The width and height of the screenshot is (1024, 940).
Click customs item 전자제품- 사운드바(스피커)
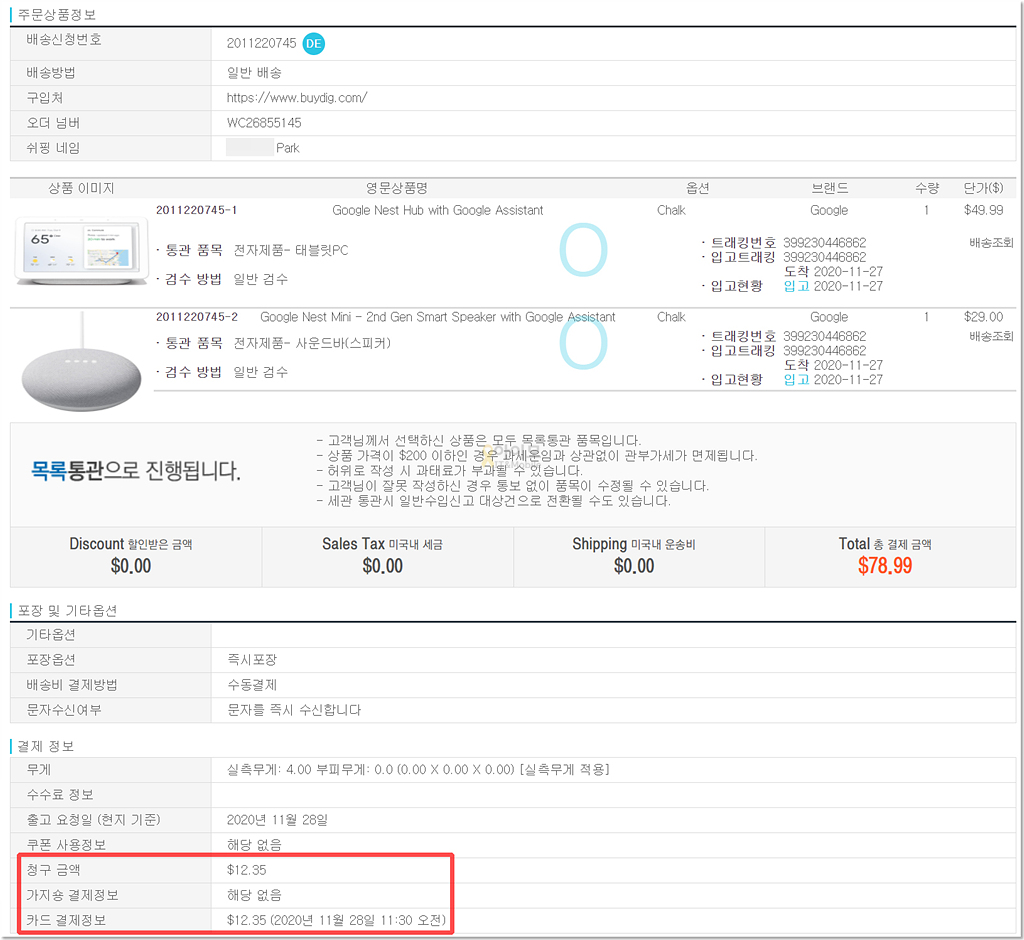coord(312,343)
